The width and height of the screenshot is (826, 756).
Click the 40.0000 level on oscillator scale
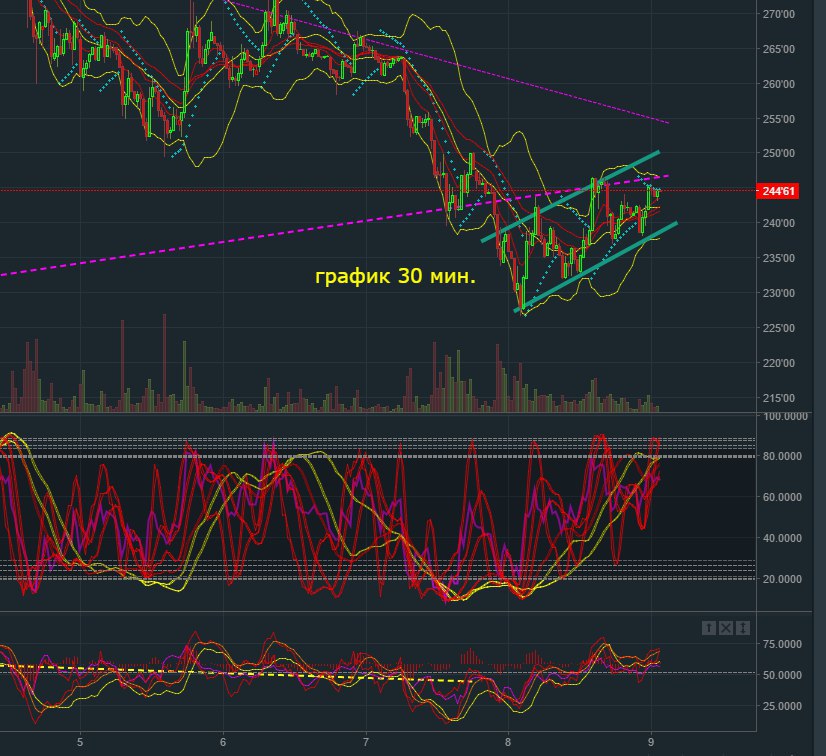[782, 538]
